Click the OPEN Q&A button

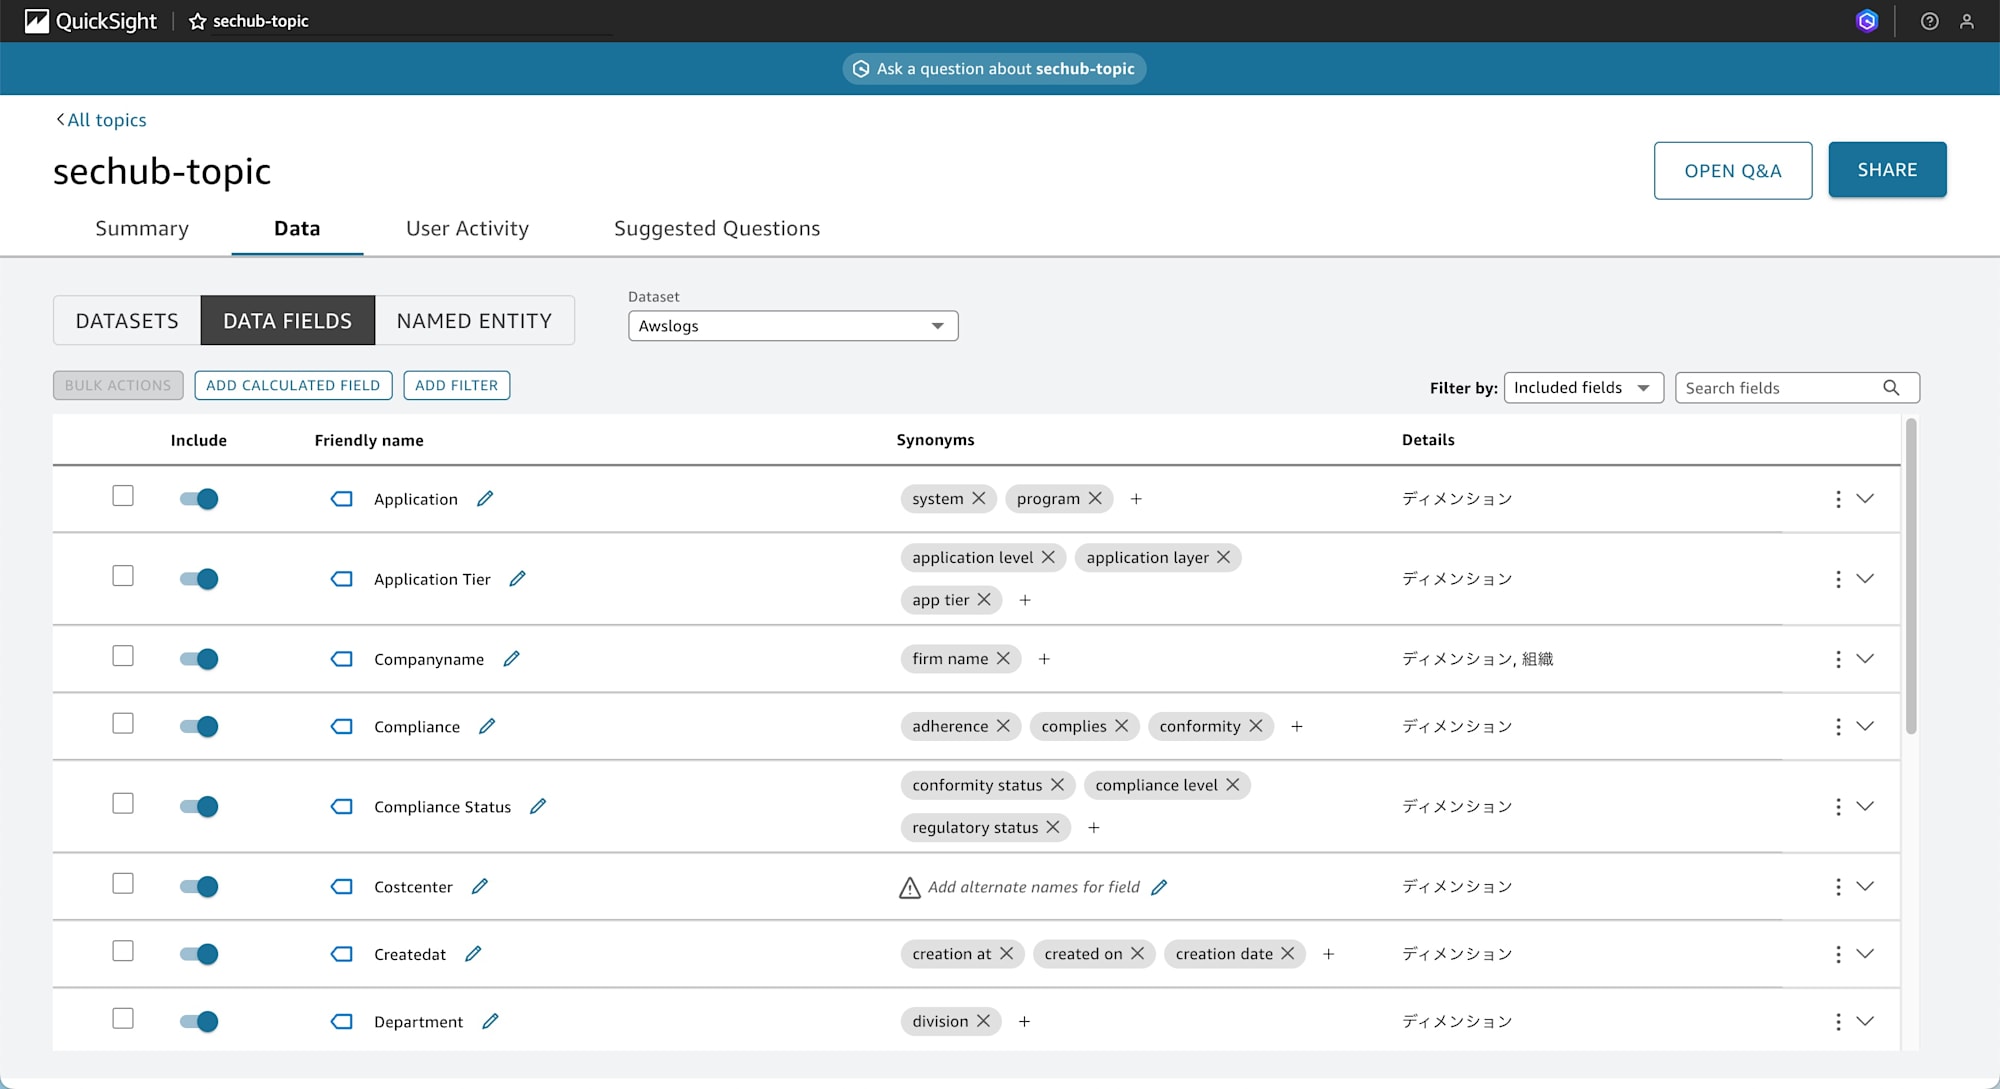[x=1733, y=170]
